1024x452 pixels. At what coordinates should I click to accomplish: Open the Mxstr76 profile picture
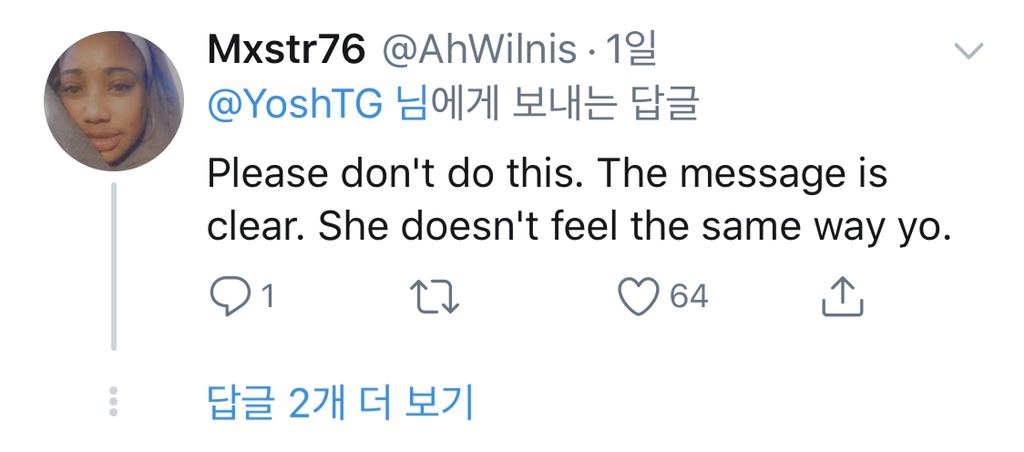coord(113,101)
